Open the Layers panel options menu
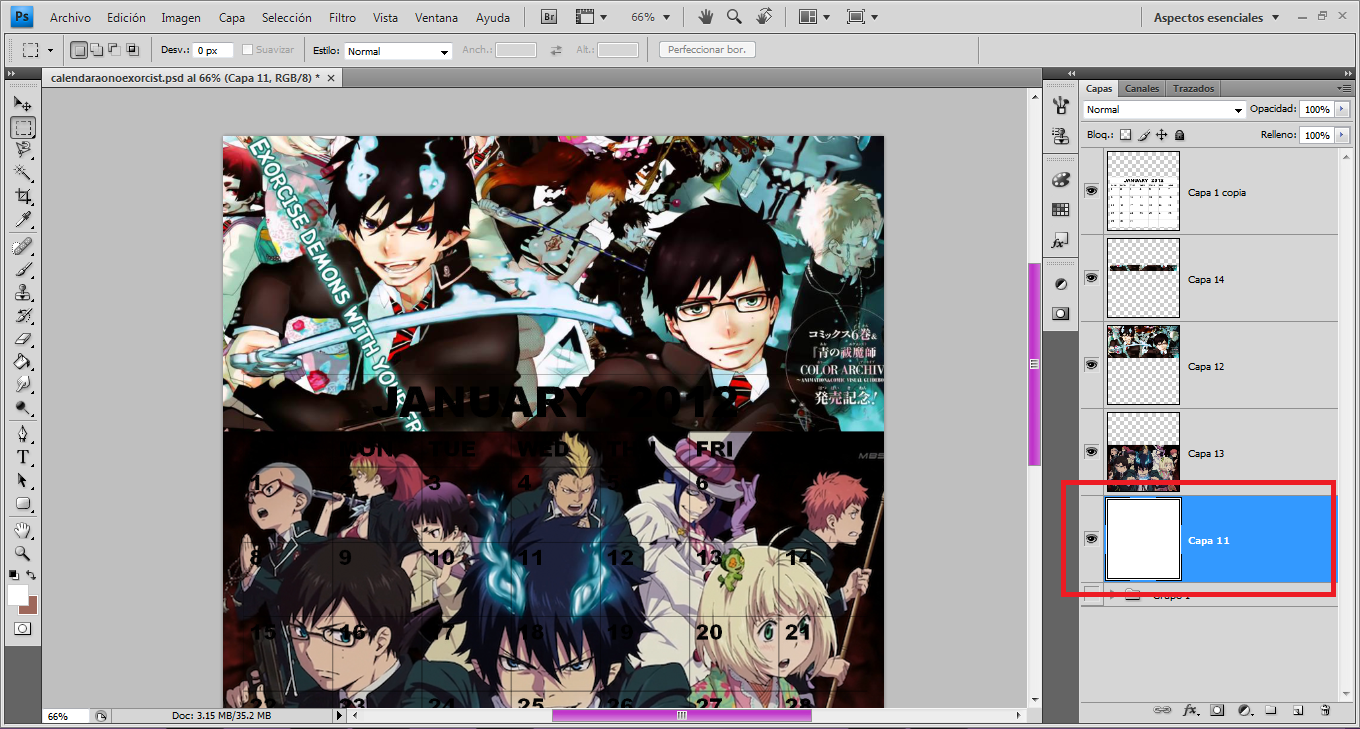The width and height of the screenshot is (1360, 729). [x=1344, y=88]
